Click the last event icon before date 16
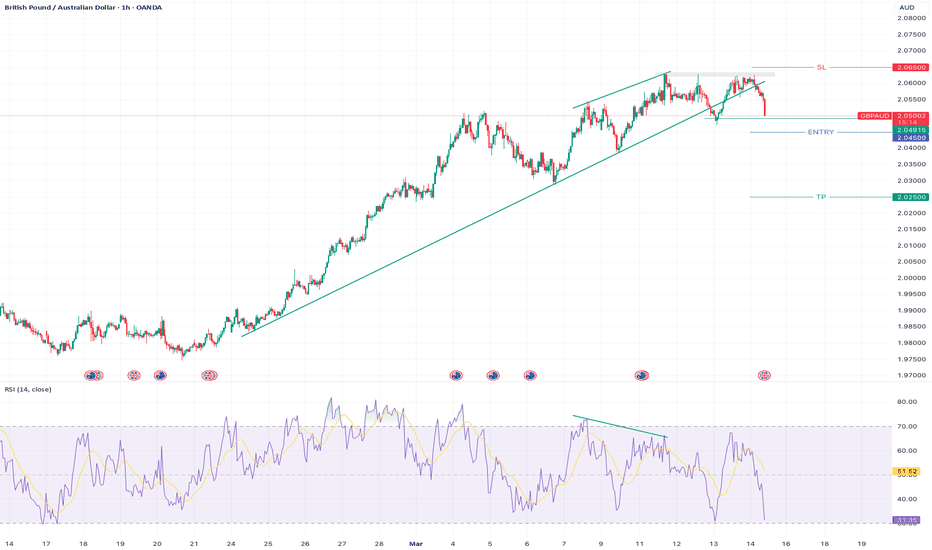This screenshot has width=932, height=550. click(x=764, y=375)
